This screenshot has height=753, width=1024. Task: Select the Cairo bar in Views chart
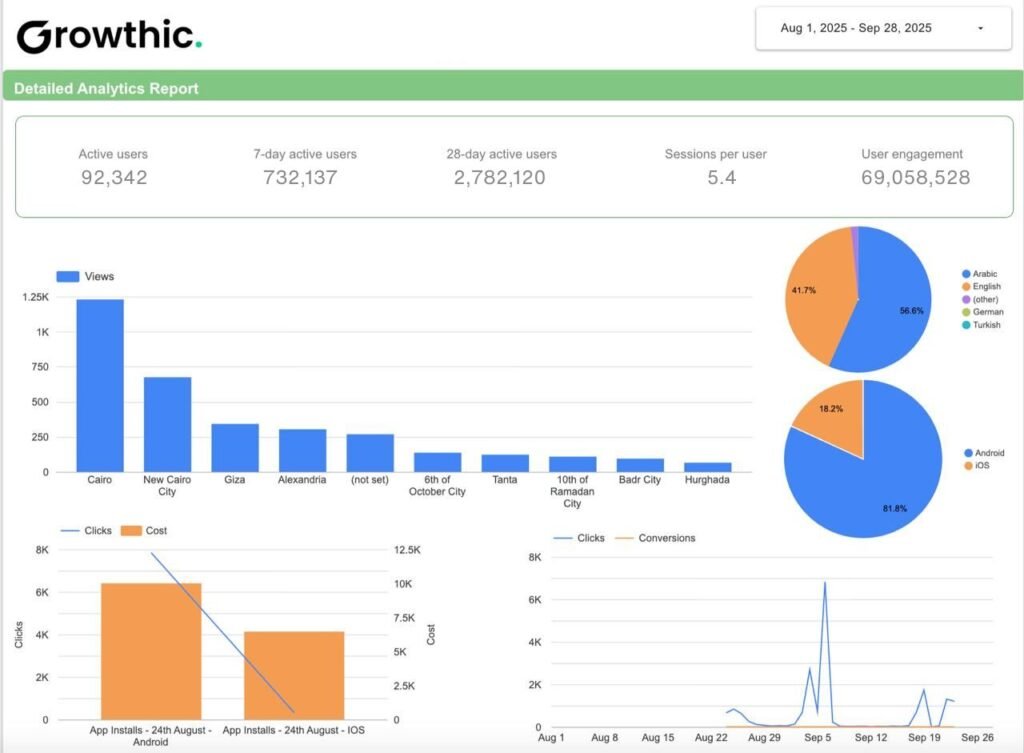(100, 385)
